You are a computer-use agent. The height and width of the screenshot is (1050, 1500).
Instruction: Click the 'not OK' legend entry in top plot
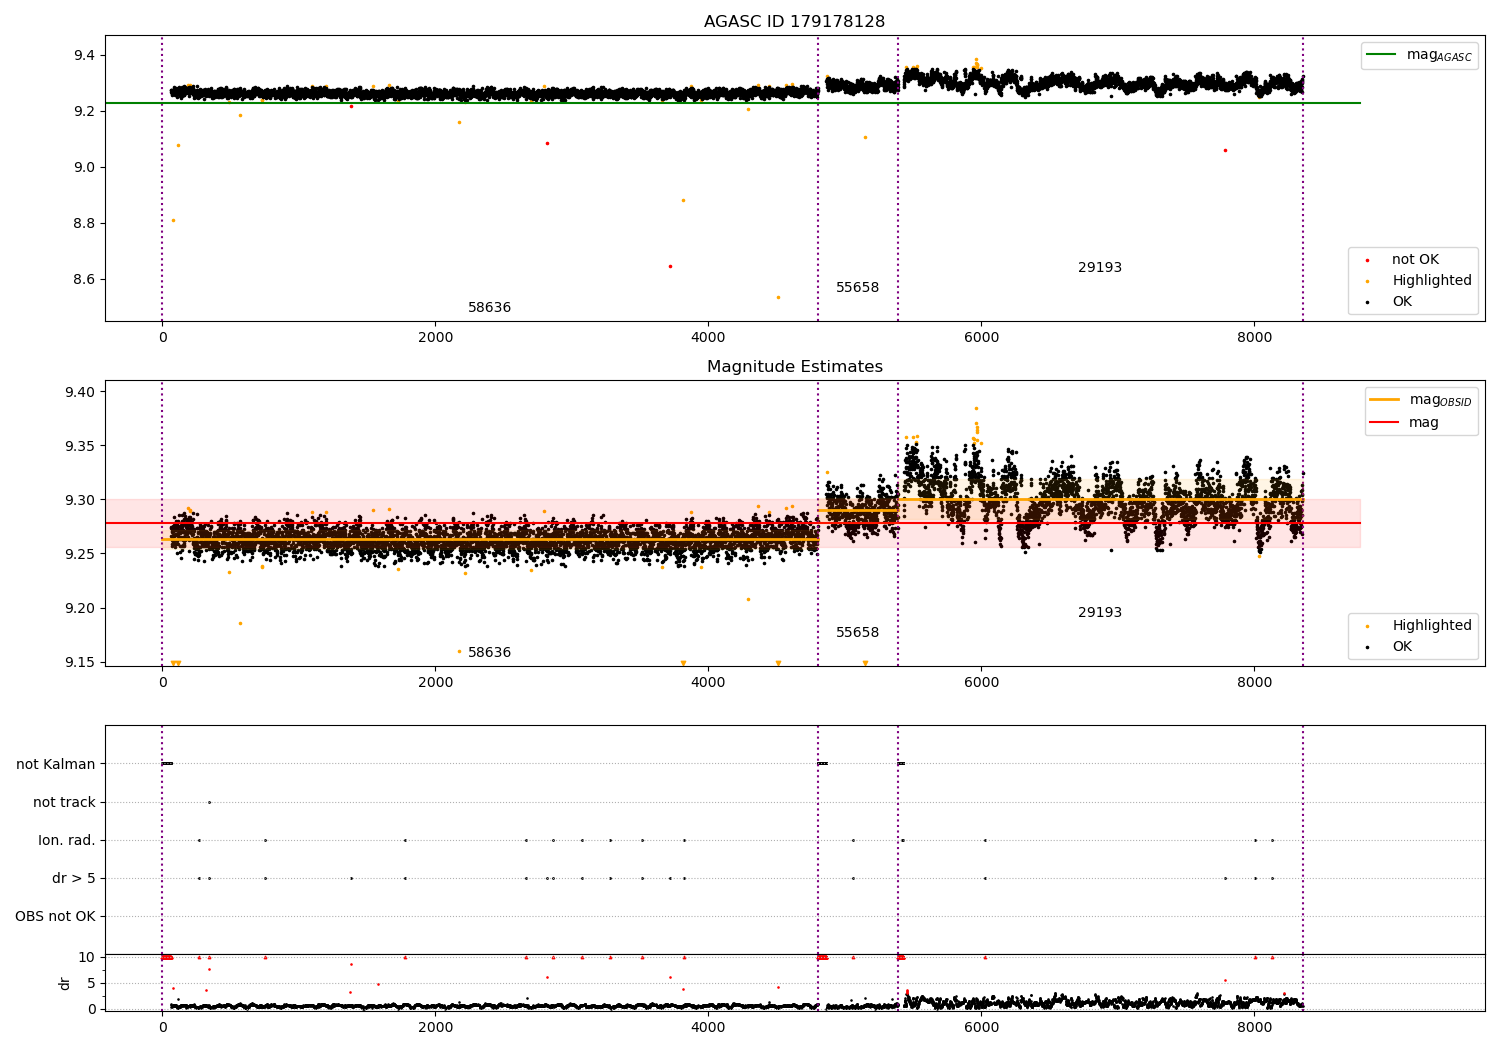click(1415, 260)
